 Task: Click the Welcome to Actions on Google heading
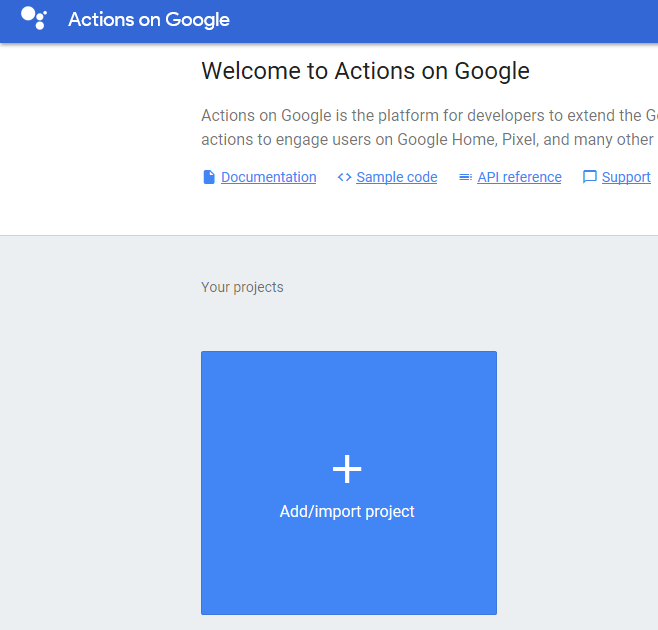pyautogui.click(x=366, y=71)
